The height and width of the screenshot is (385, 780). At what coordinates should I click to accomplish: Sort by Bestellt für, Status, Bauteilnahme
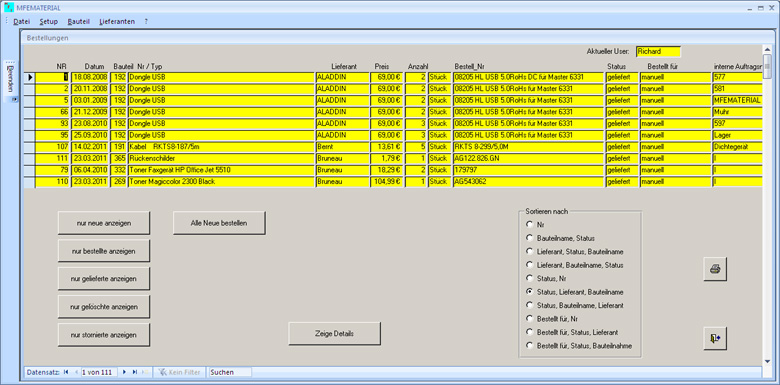click(x=529, y=345)
